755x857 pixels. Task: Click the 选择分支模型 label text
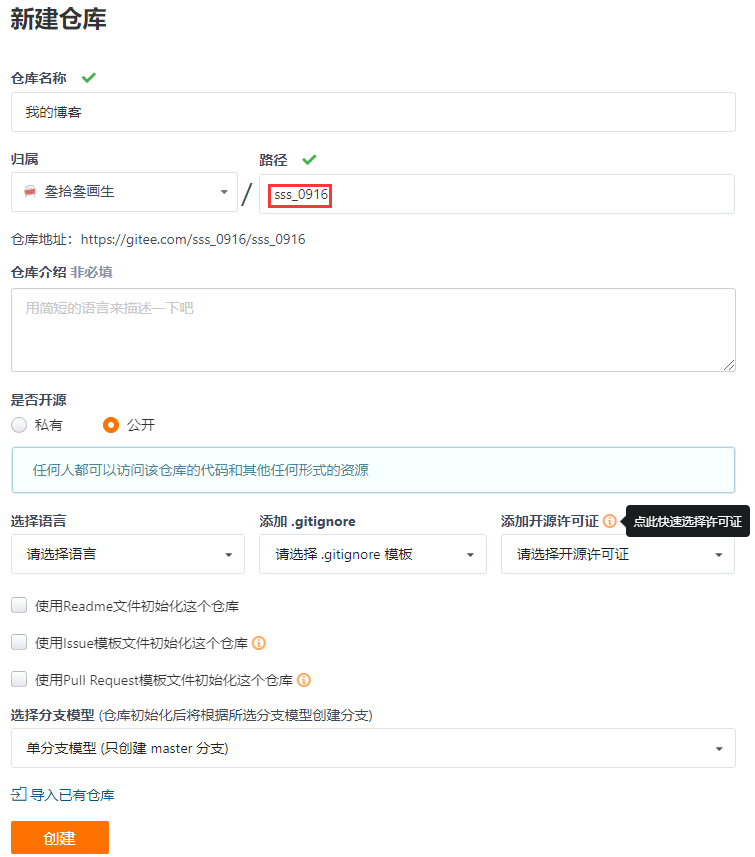pos(53,715)
